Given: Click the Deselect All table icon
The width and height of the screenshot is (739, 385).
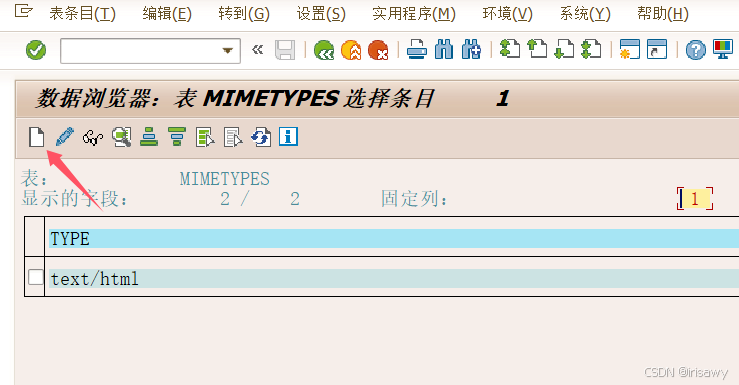Looking at the screenshot, I should coord(233,137).
